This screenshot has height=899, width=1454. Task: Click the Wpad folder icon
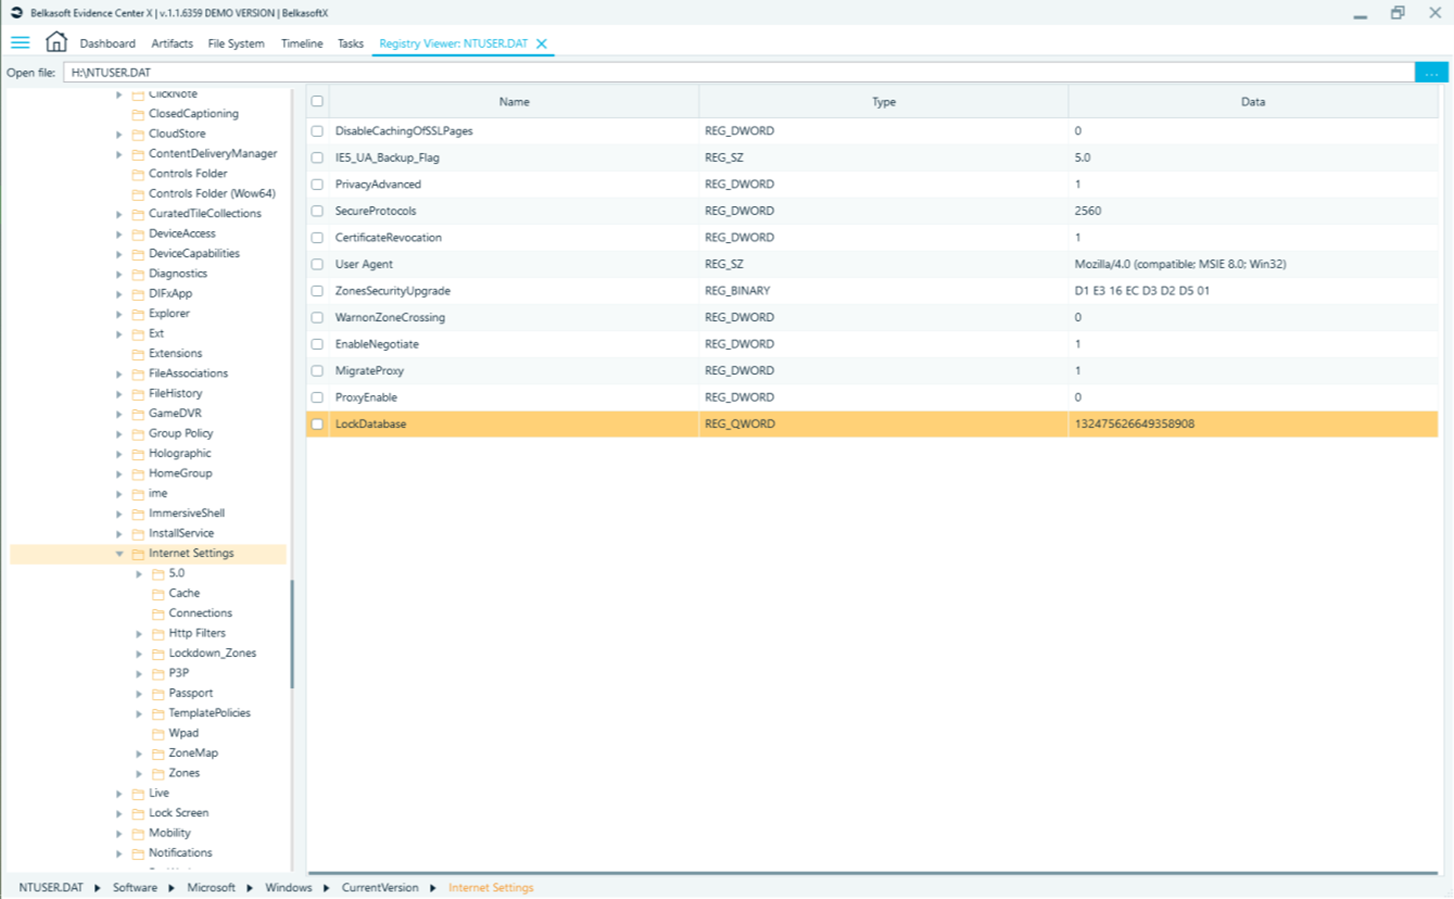click(x=158, y=734)
